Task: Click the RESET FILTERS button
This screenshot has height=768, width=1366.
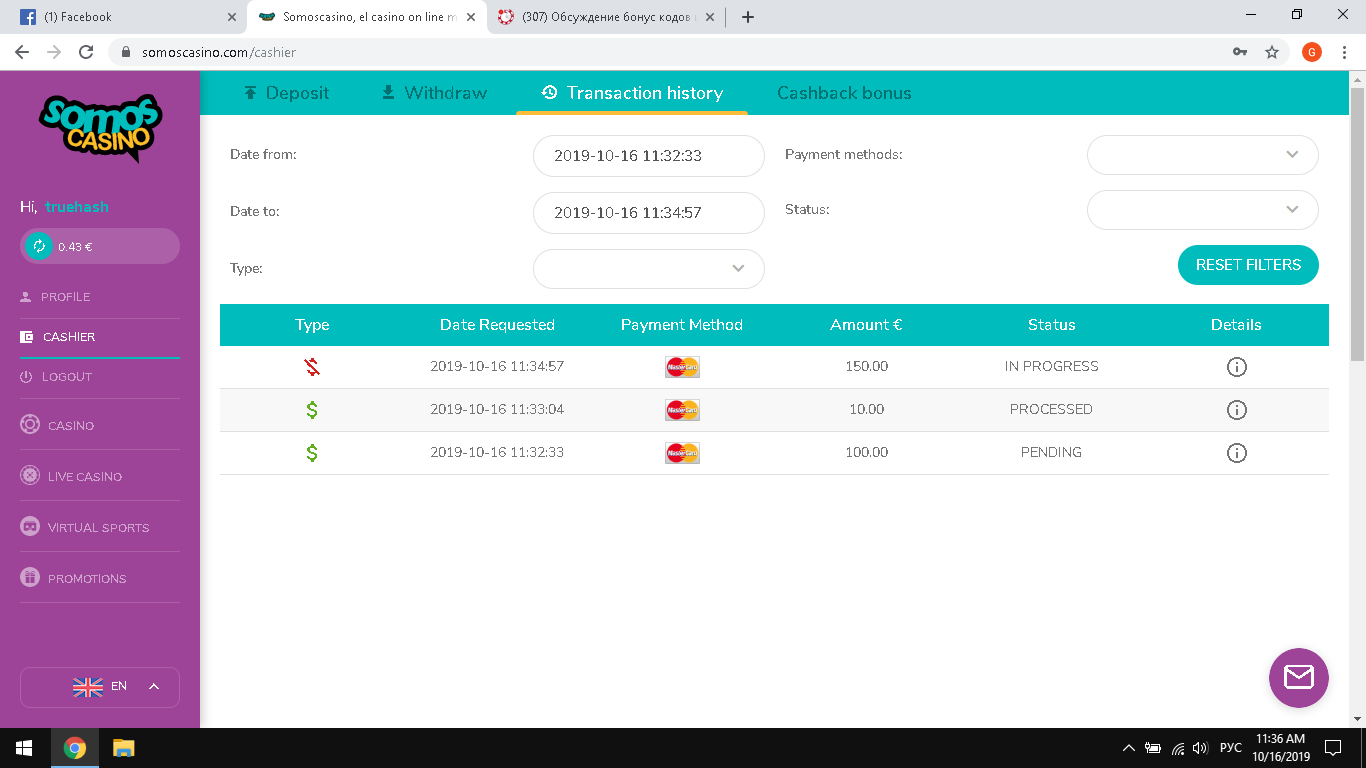Action: tap(1248, 265)
